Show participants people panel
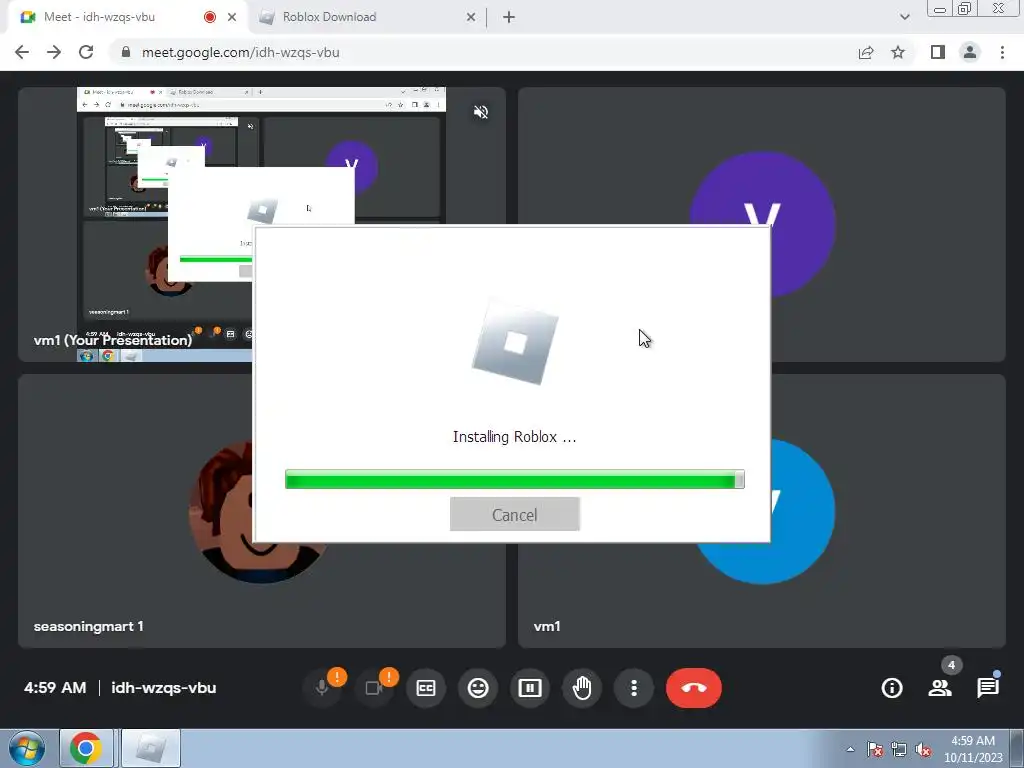The width and height of the screenshot is (1024, 768). (940, 688)
